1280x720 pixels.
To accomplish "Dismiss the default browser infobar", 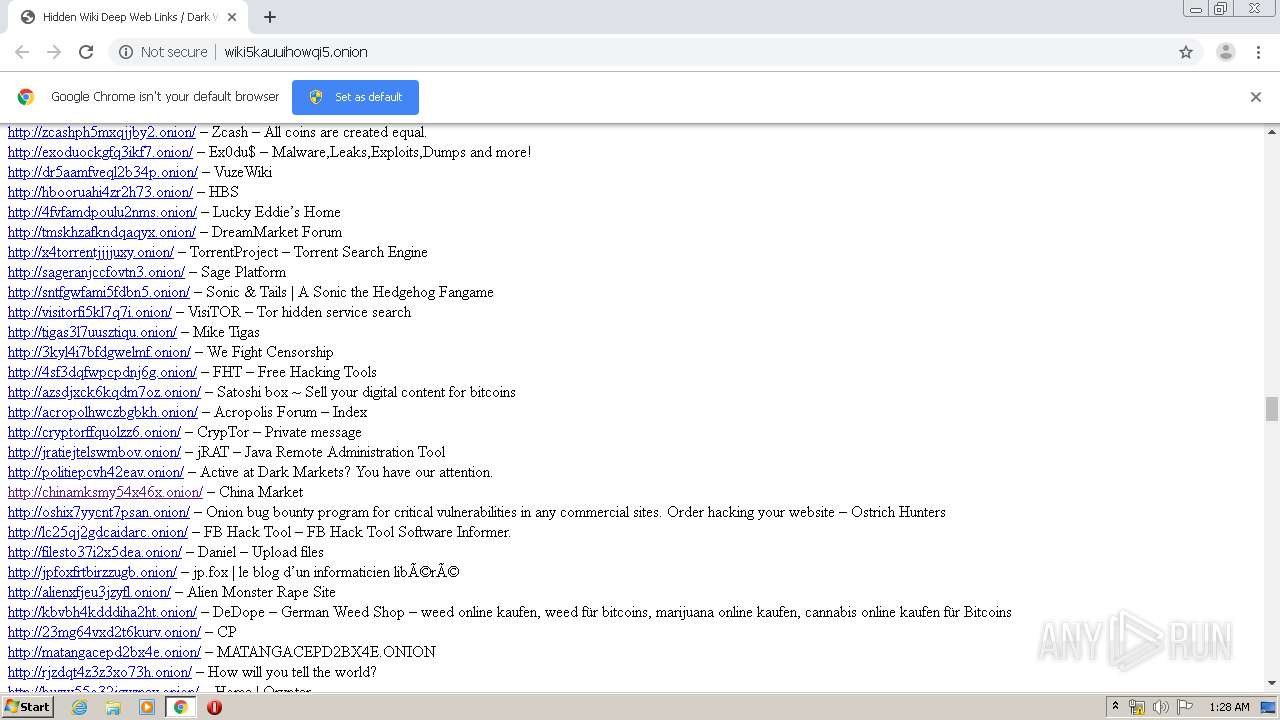I will pos(1256,97).
